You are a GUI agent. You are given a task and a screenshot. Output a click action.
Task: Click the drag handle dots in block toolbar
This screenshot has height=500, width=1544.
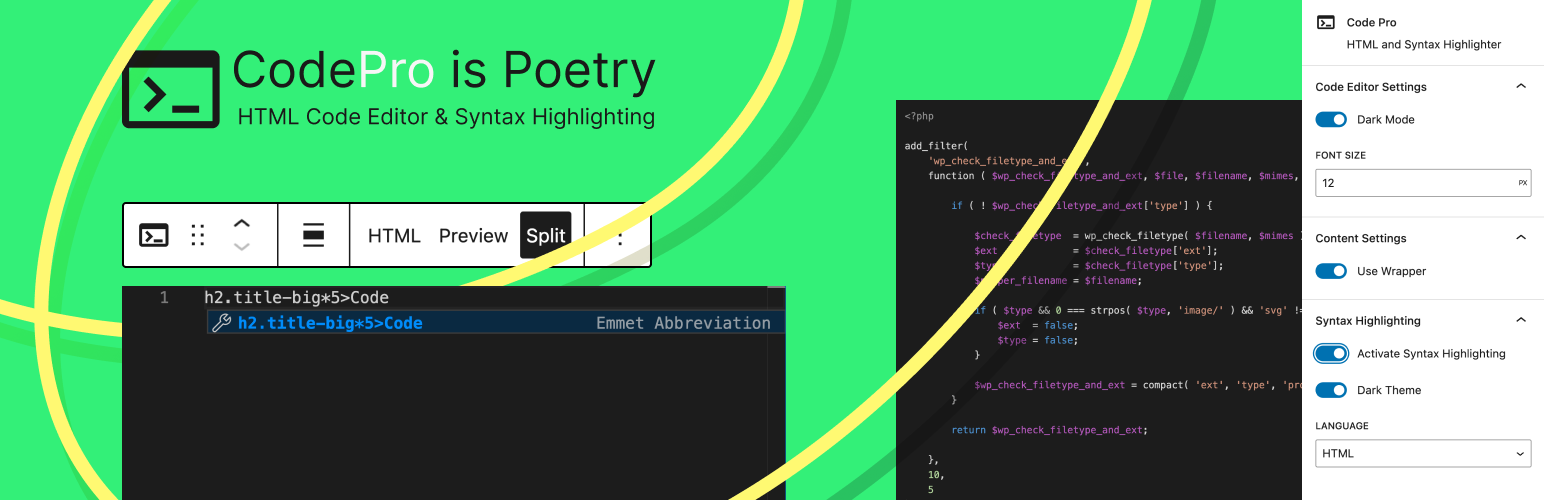pos(198,236)
